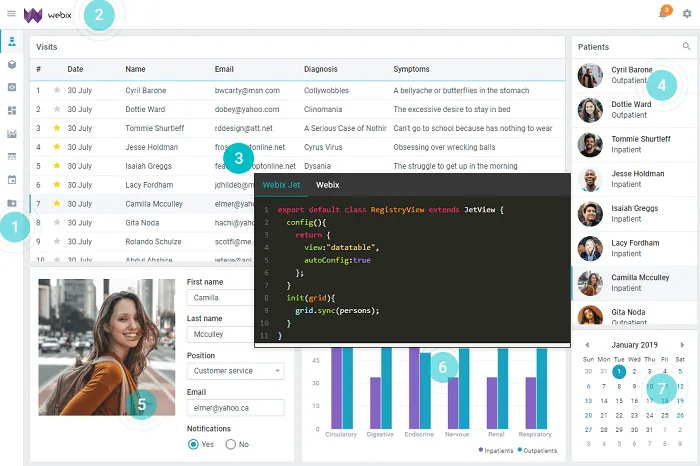The width and height of the screenshot is (700, 466).
Task: Go to next month in calendar
Action: coord(682,345)
